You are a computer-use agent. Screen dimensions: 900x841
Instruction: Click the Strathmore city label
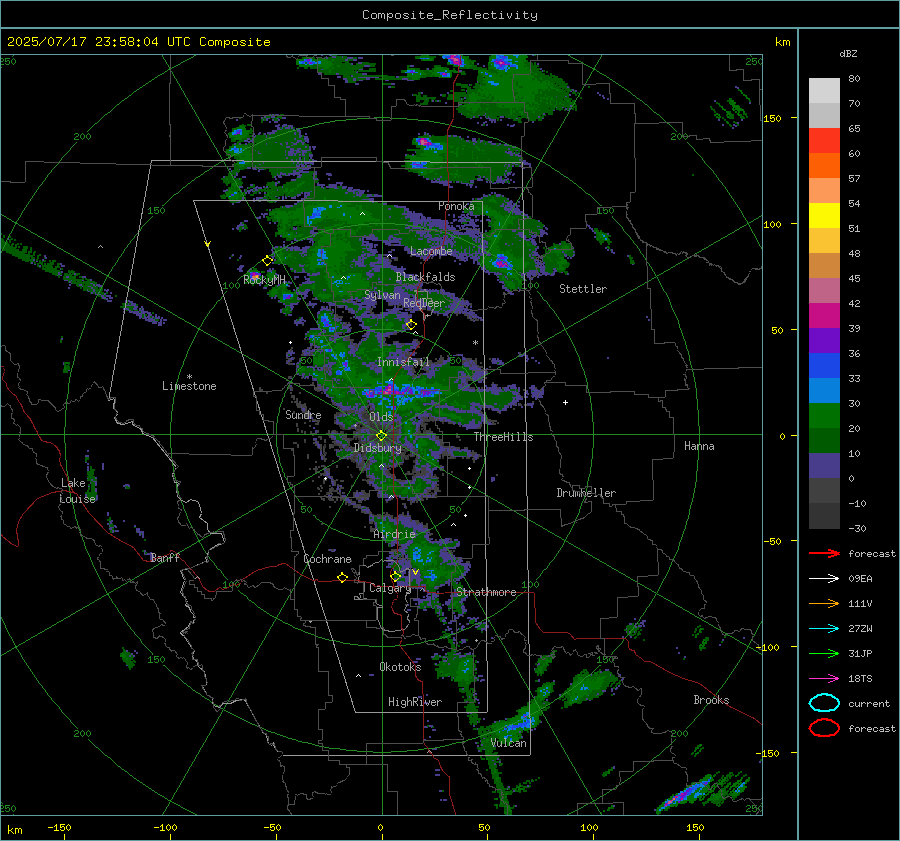(x=486, y=592)
